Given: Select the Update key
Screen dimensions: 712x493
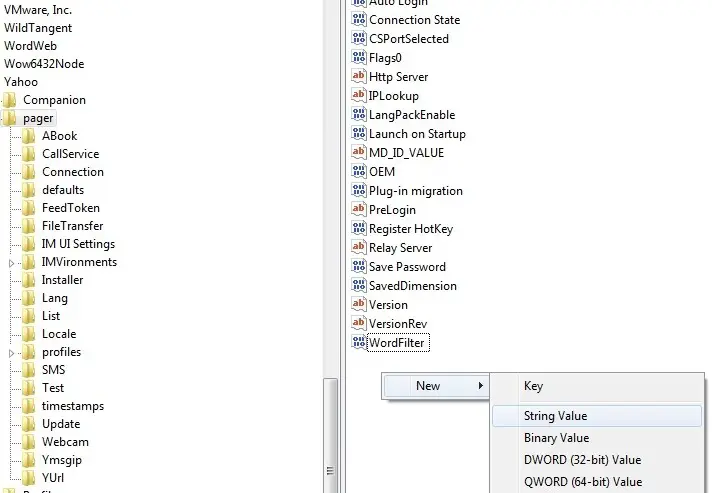Looking at the screenshot, I should 61,424.
